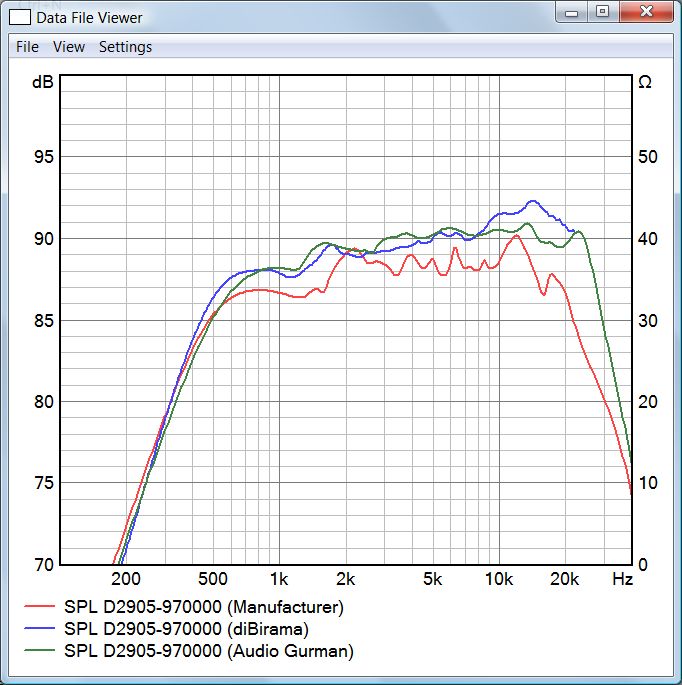682x685 pixels.
Task: Click the '85' dB axis value
Action: point(44,321)
